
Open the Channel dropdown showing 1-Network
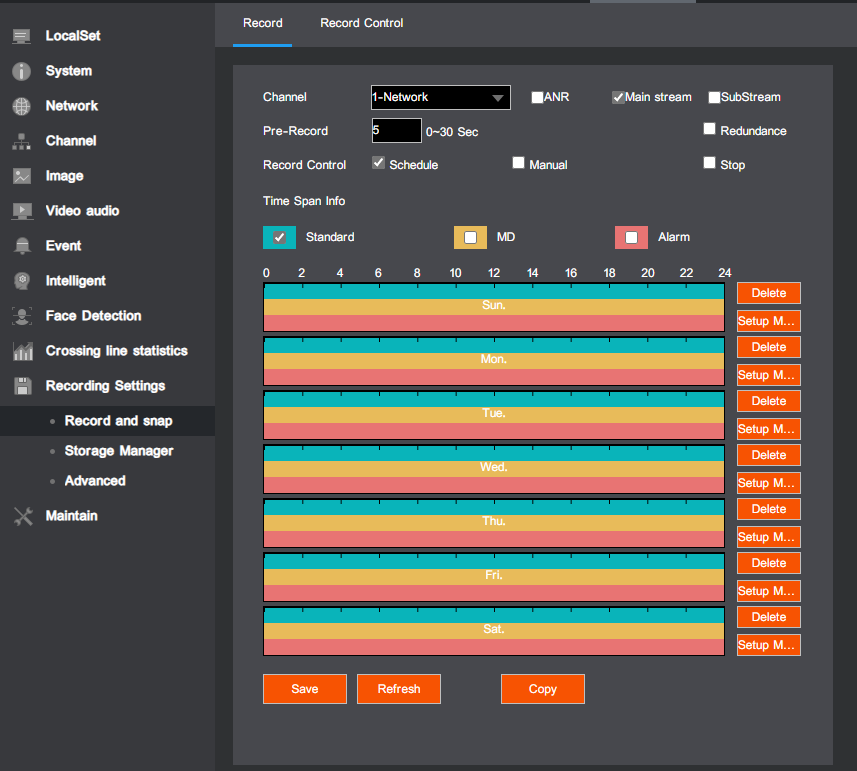[x=441, y=97]
